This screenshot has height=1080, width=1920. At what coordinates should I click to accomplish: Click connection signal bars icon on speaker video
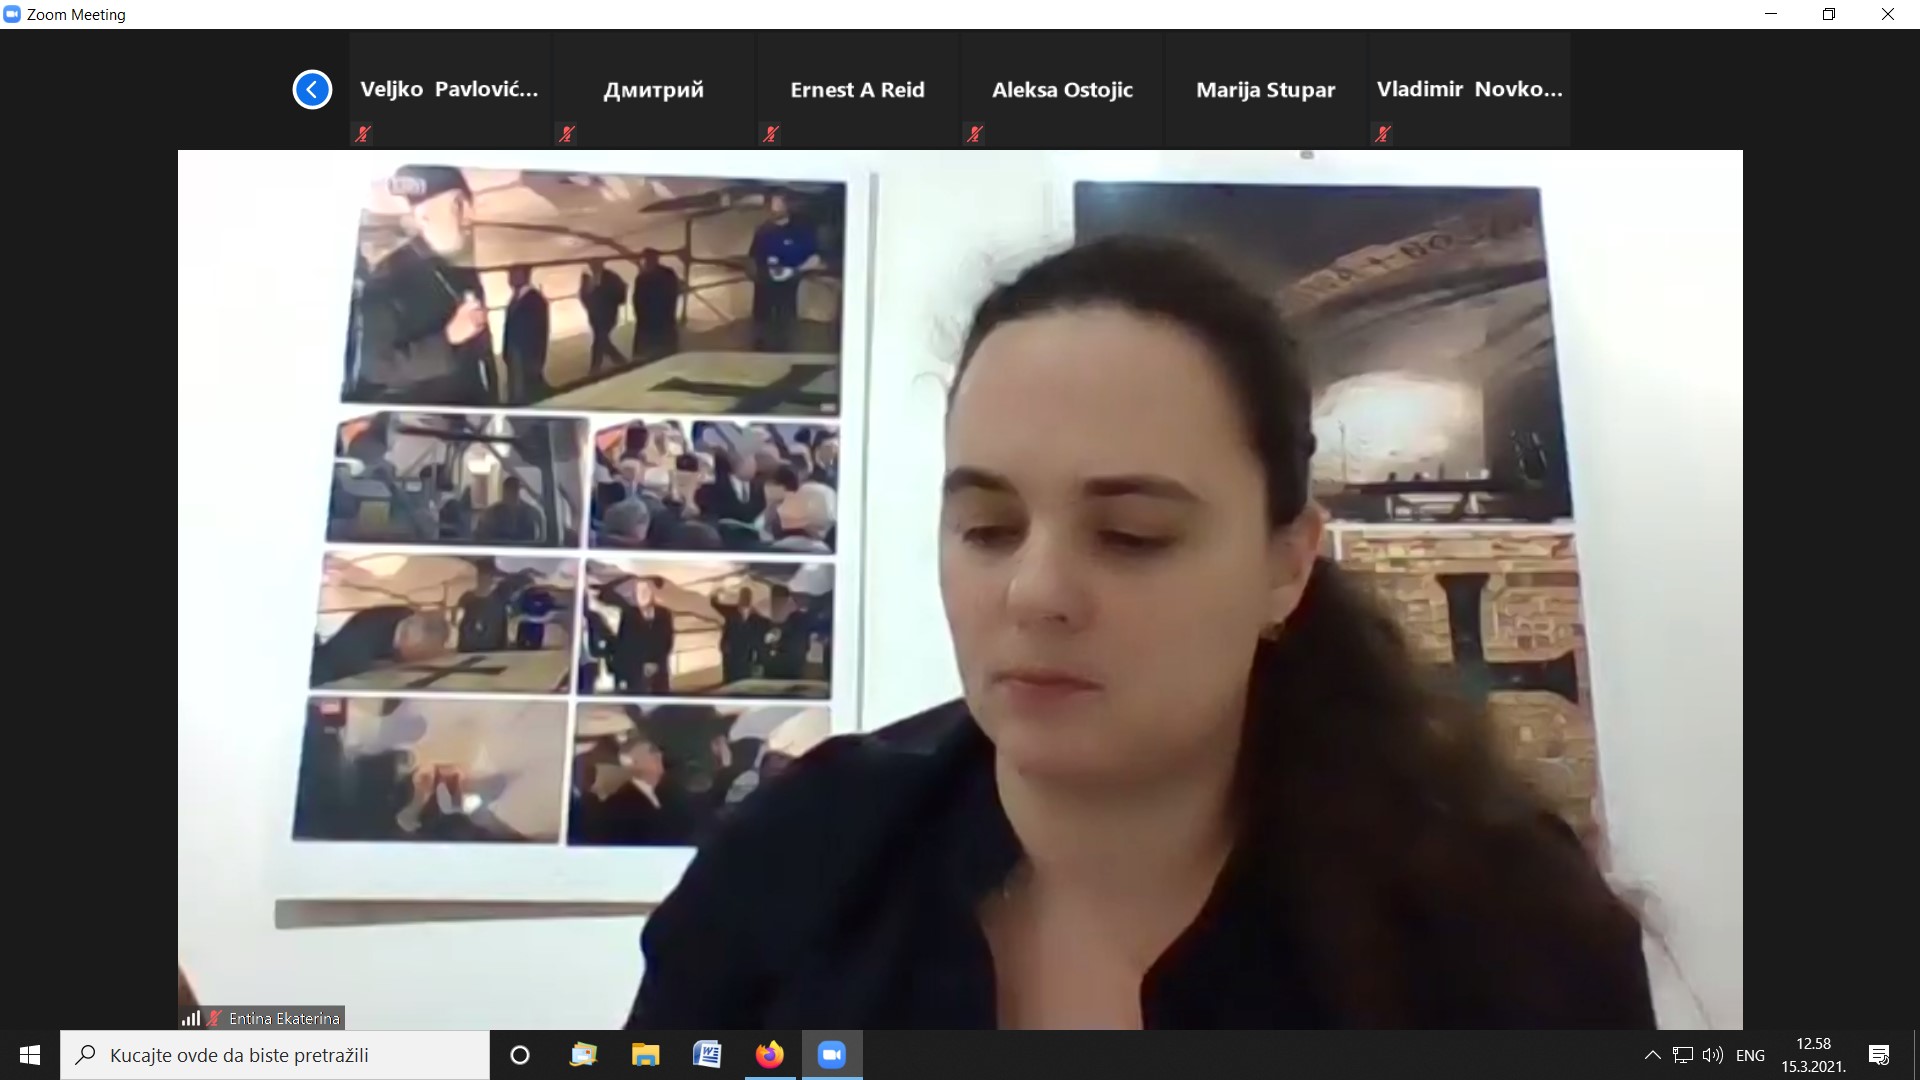191,1018
